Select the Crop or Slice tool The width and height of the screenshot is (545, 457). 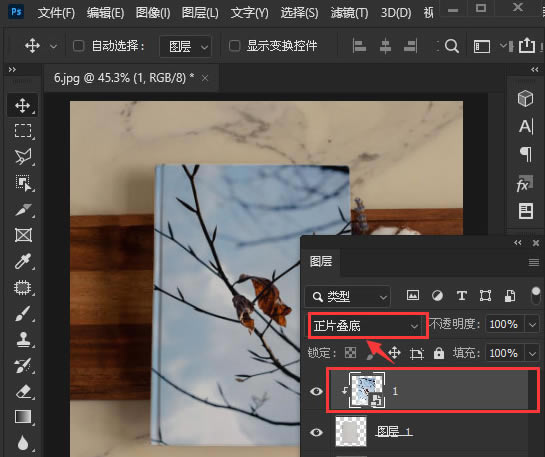(x=23, y=209)
